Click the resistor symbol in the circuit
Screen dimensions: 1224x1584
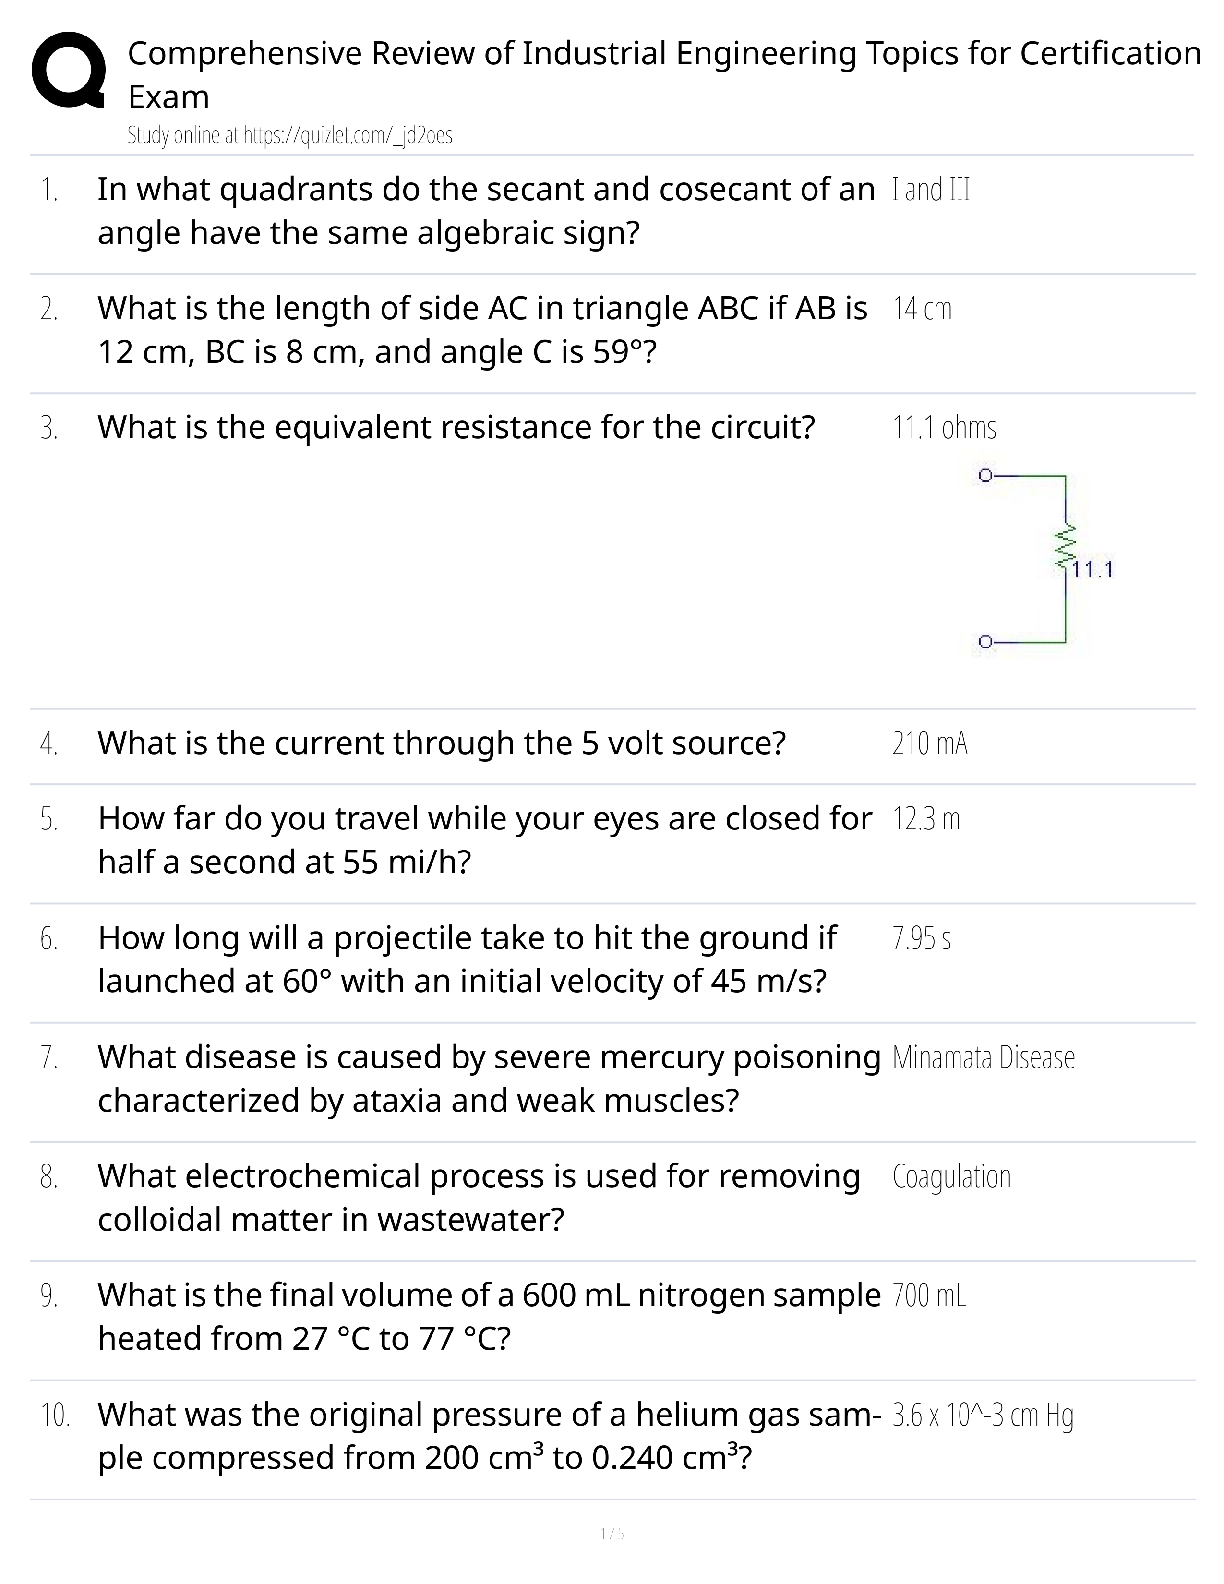pos(1065,547)
